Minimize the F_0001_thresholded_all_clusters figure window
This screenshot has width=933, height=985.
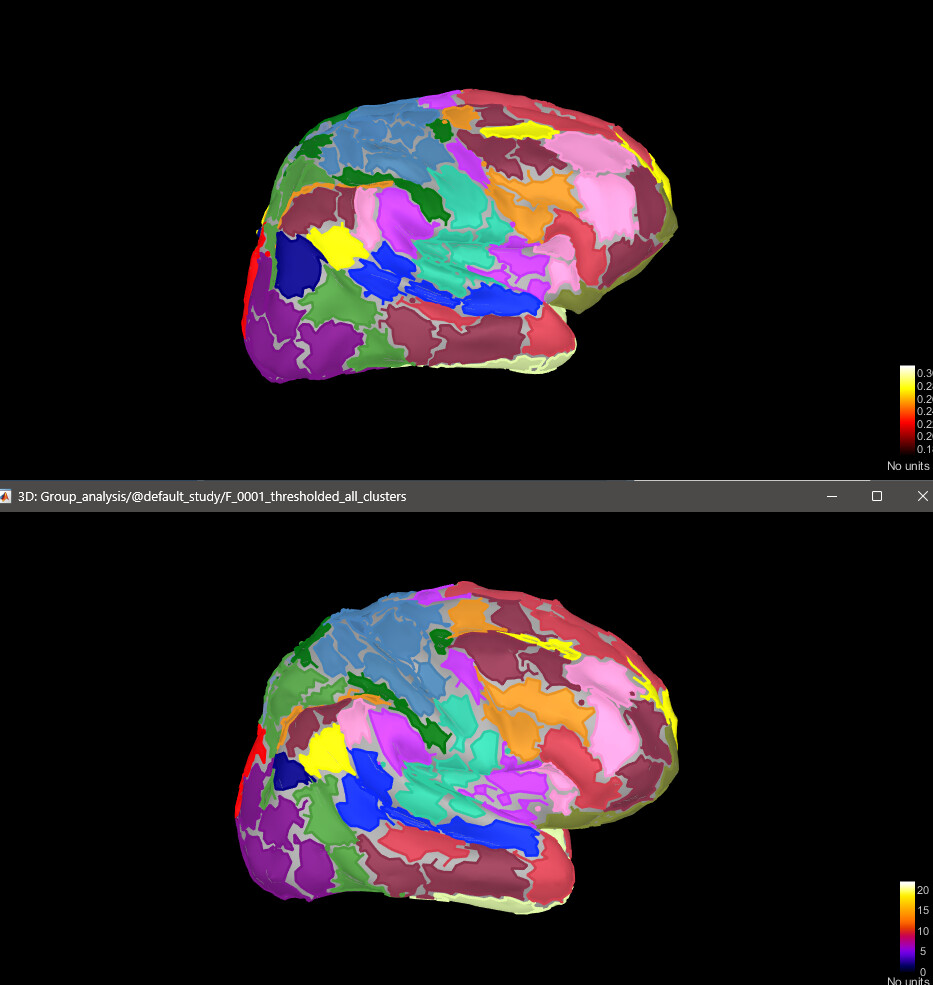831,496
